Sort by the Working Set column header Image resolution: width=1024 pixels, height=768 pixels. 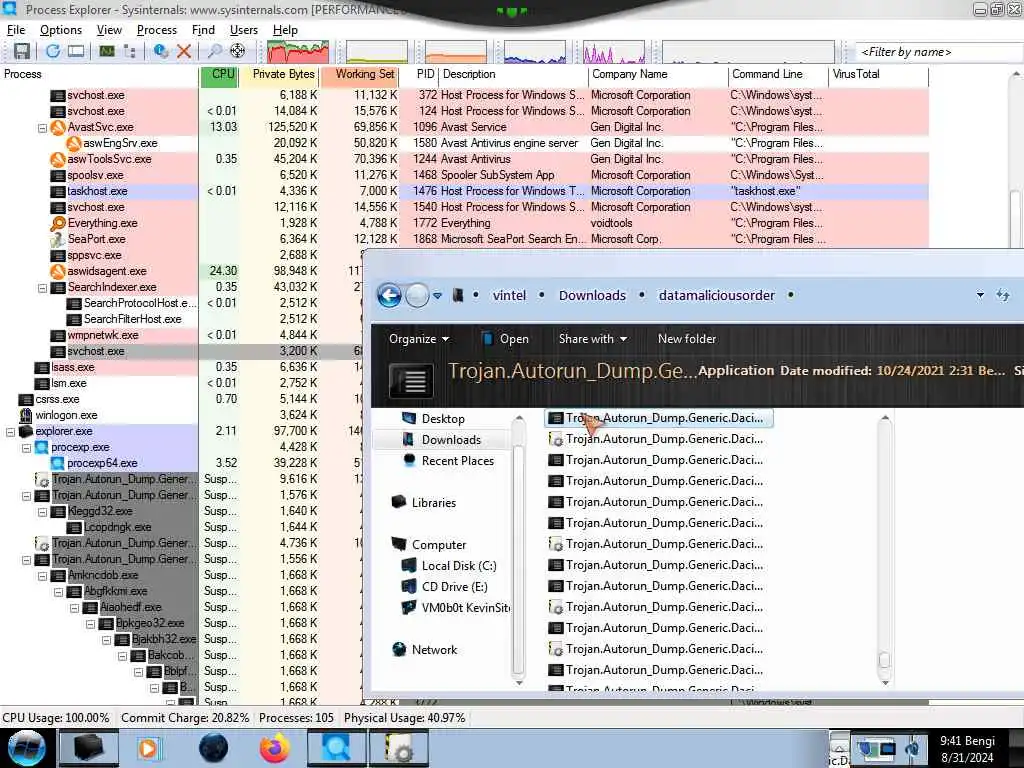coord(359,74)
